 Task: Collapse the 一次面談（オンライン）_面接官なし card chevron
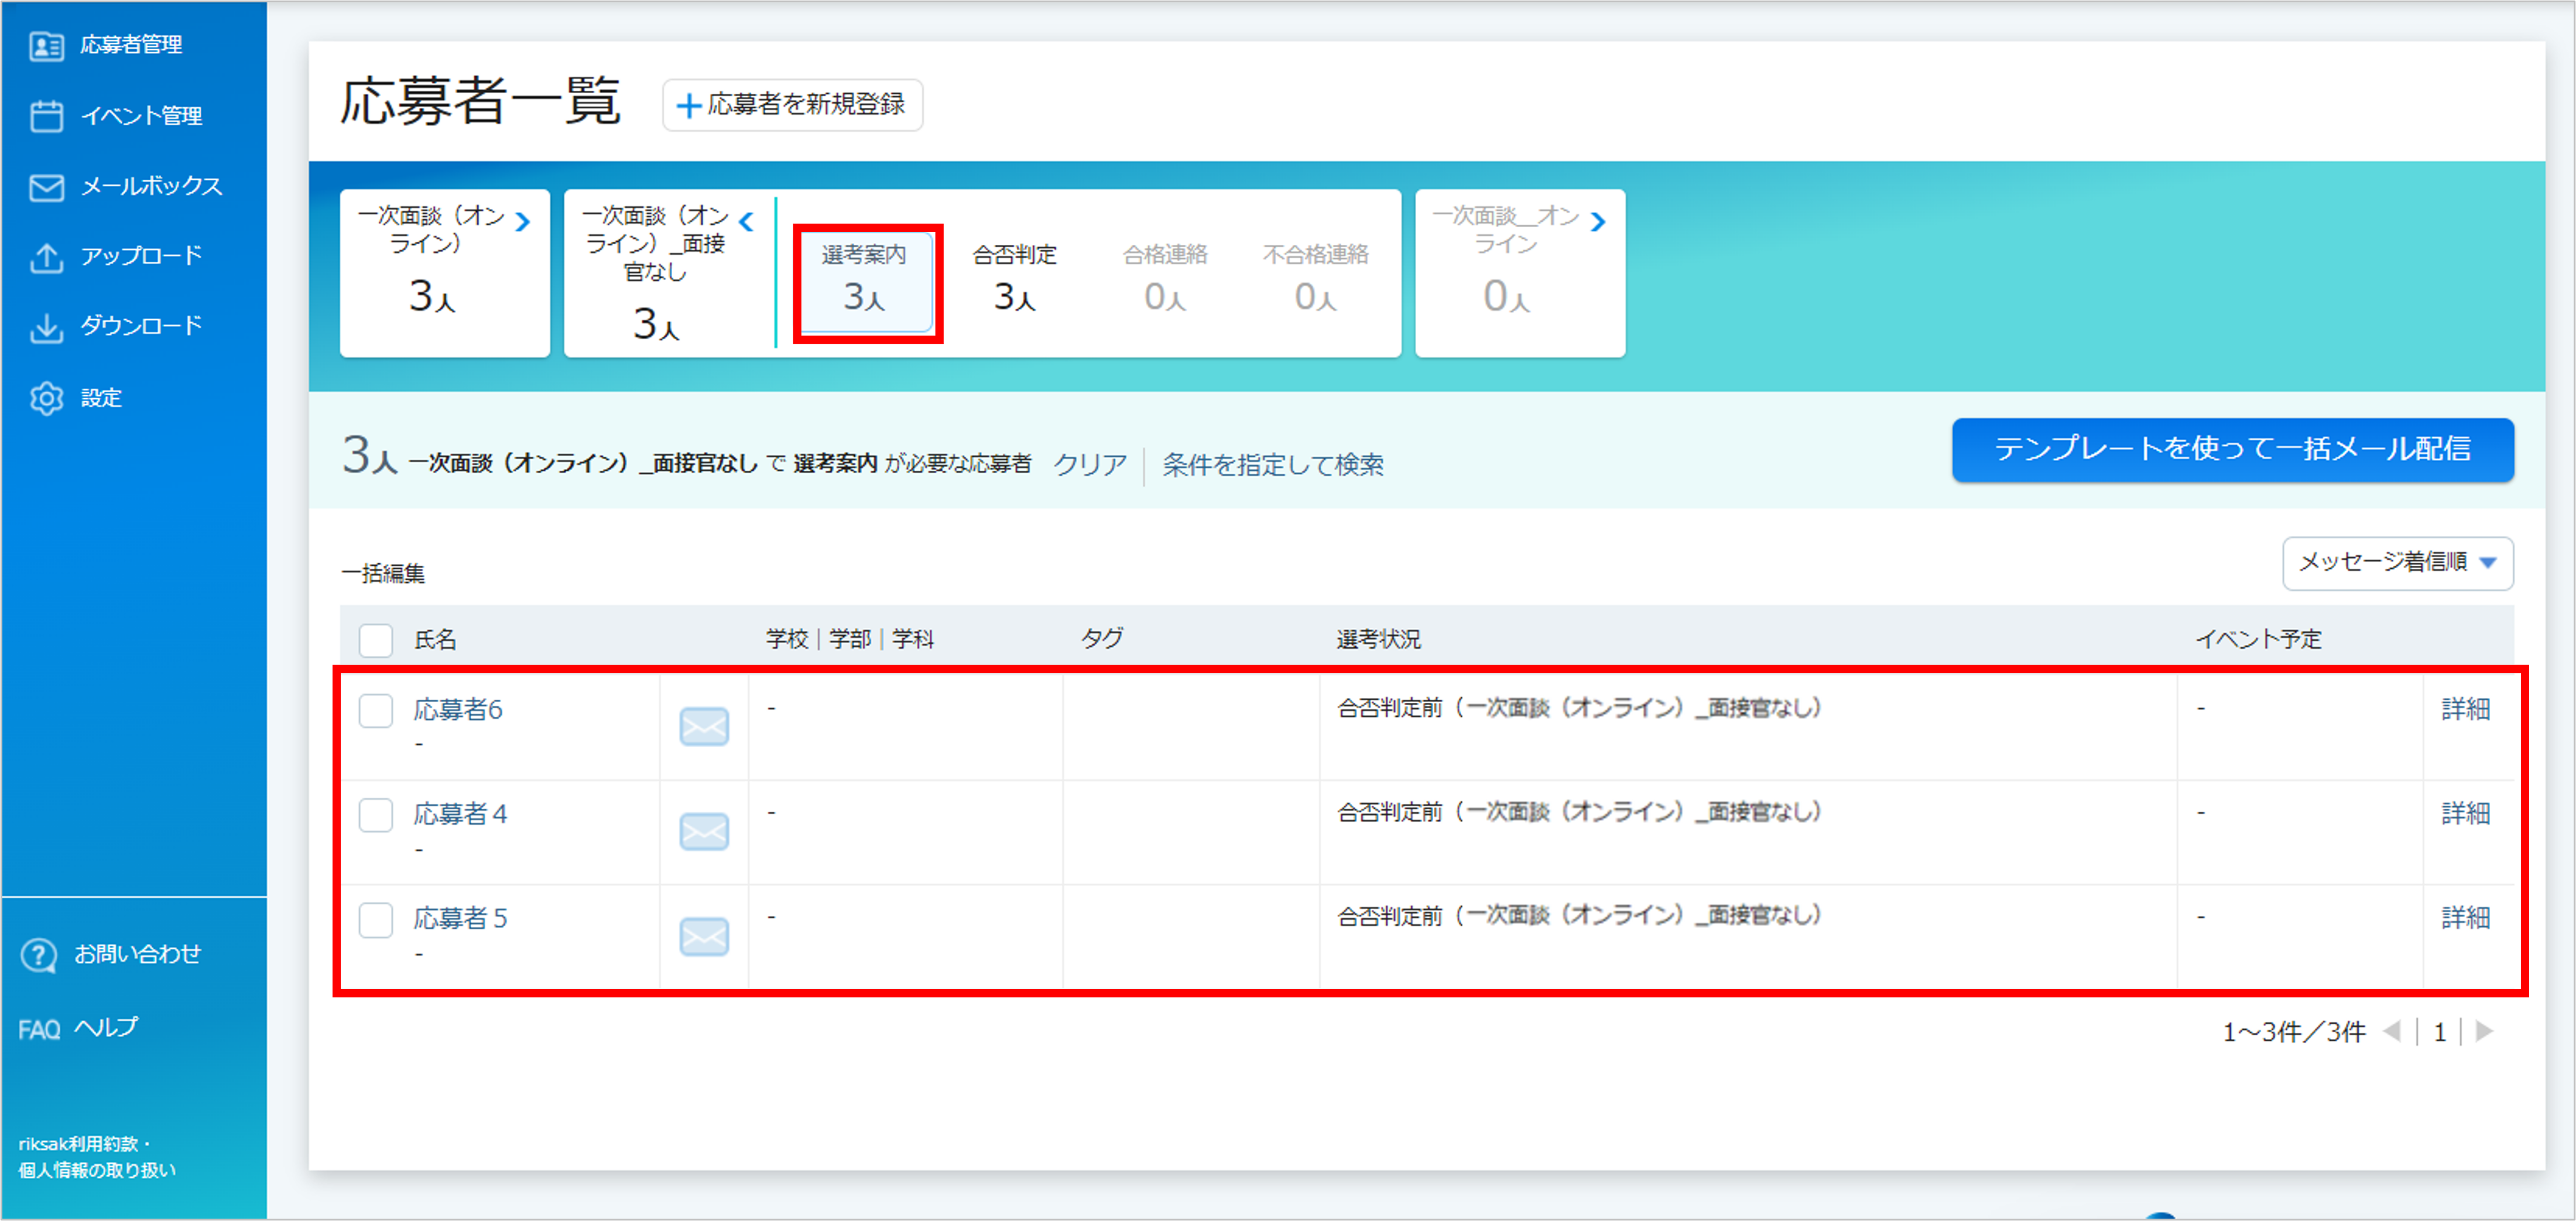(746, 222)
